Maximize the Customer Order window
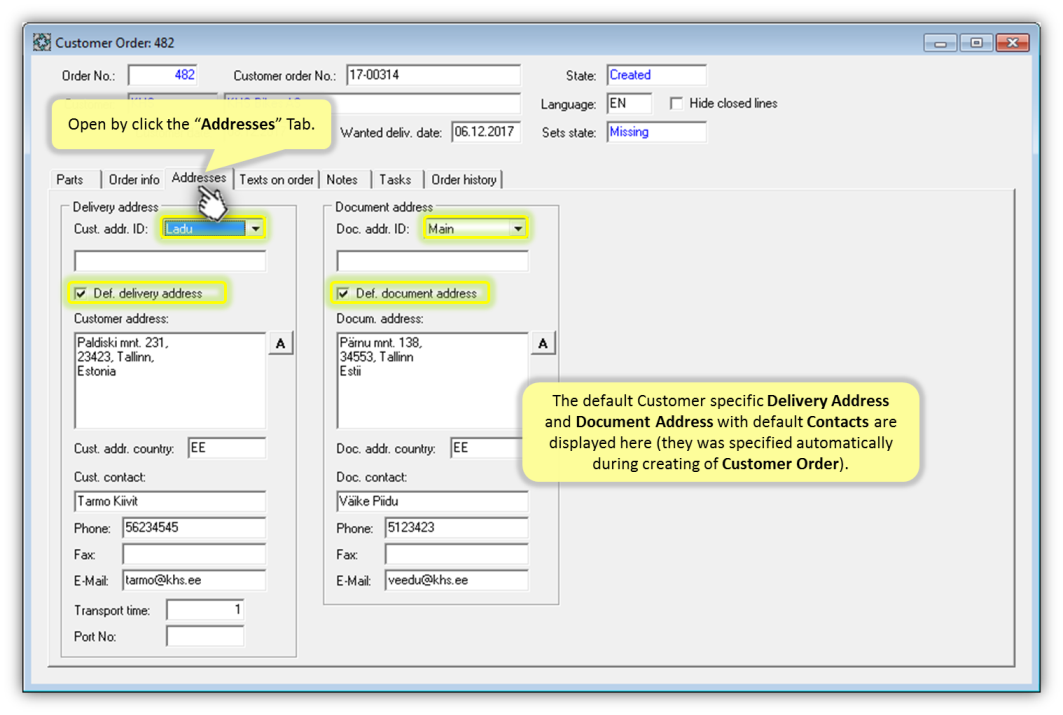1063x715 pixels. click(976, 43)
